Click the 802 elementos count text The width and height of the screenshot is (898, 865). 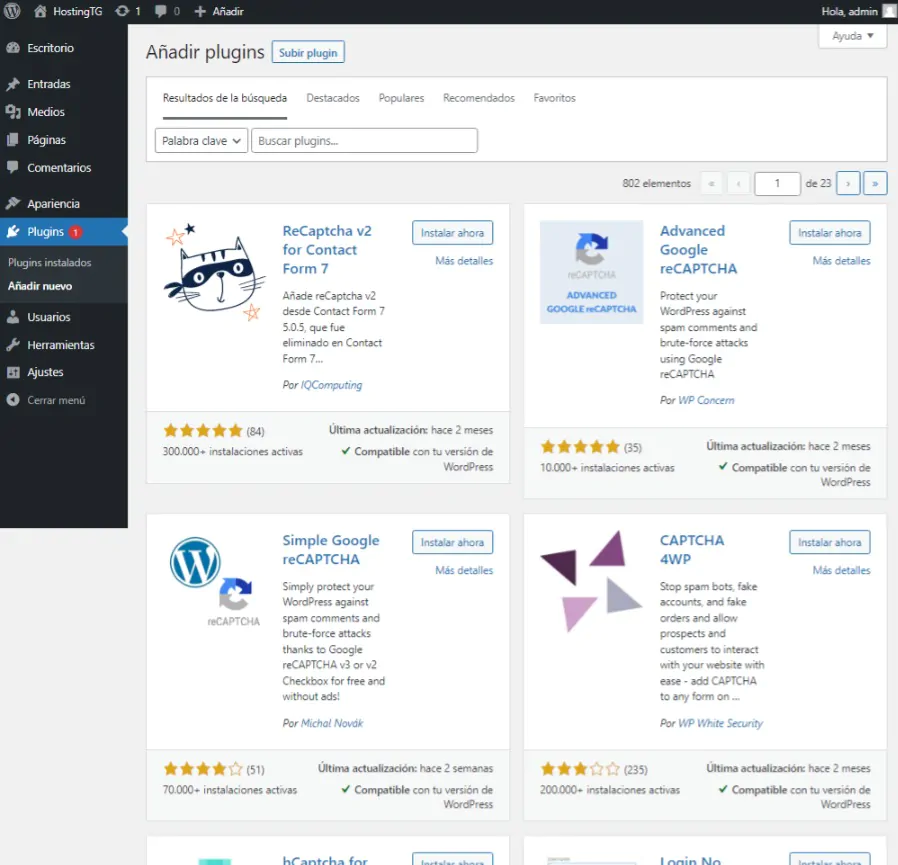[x=656, y=184]
